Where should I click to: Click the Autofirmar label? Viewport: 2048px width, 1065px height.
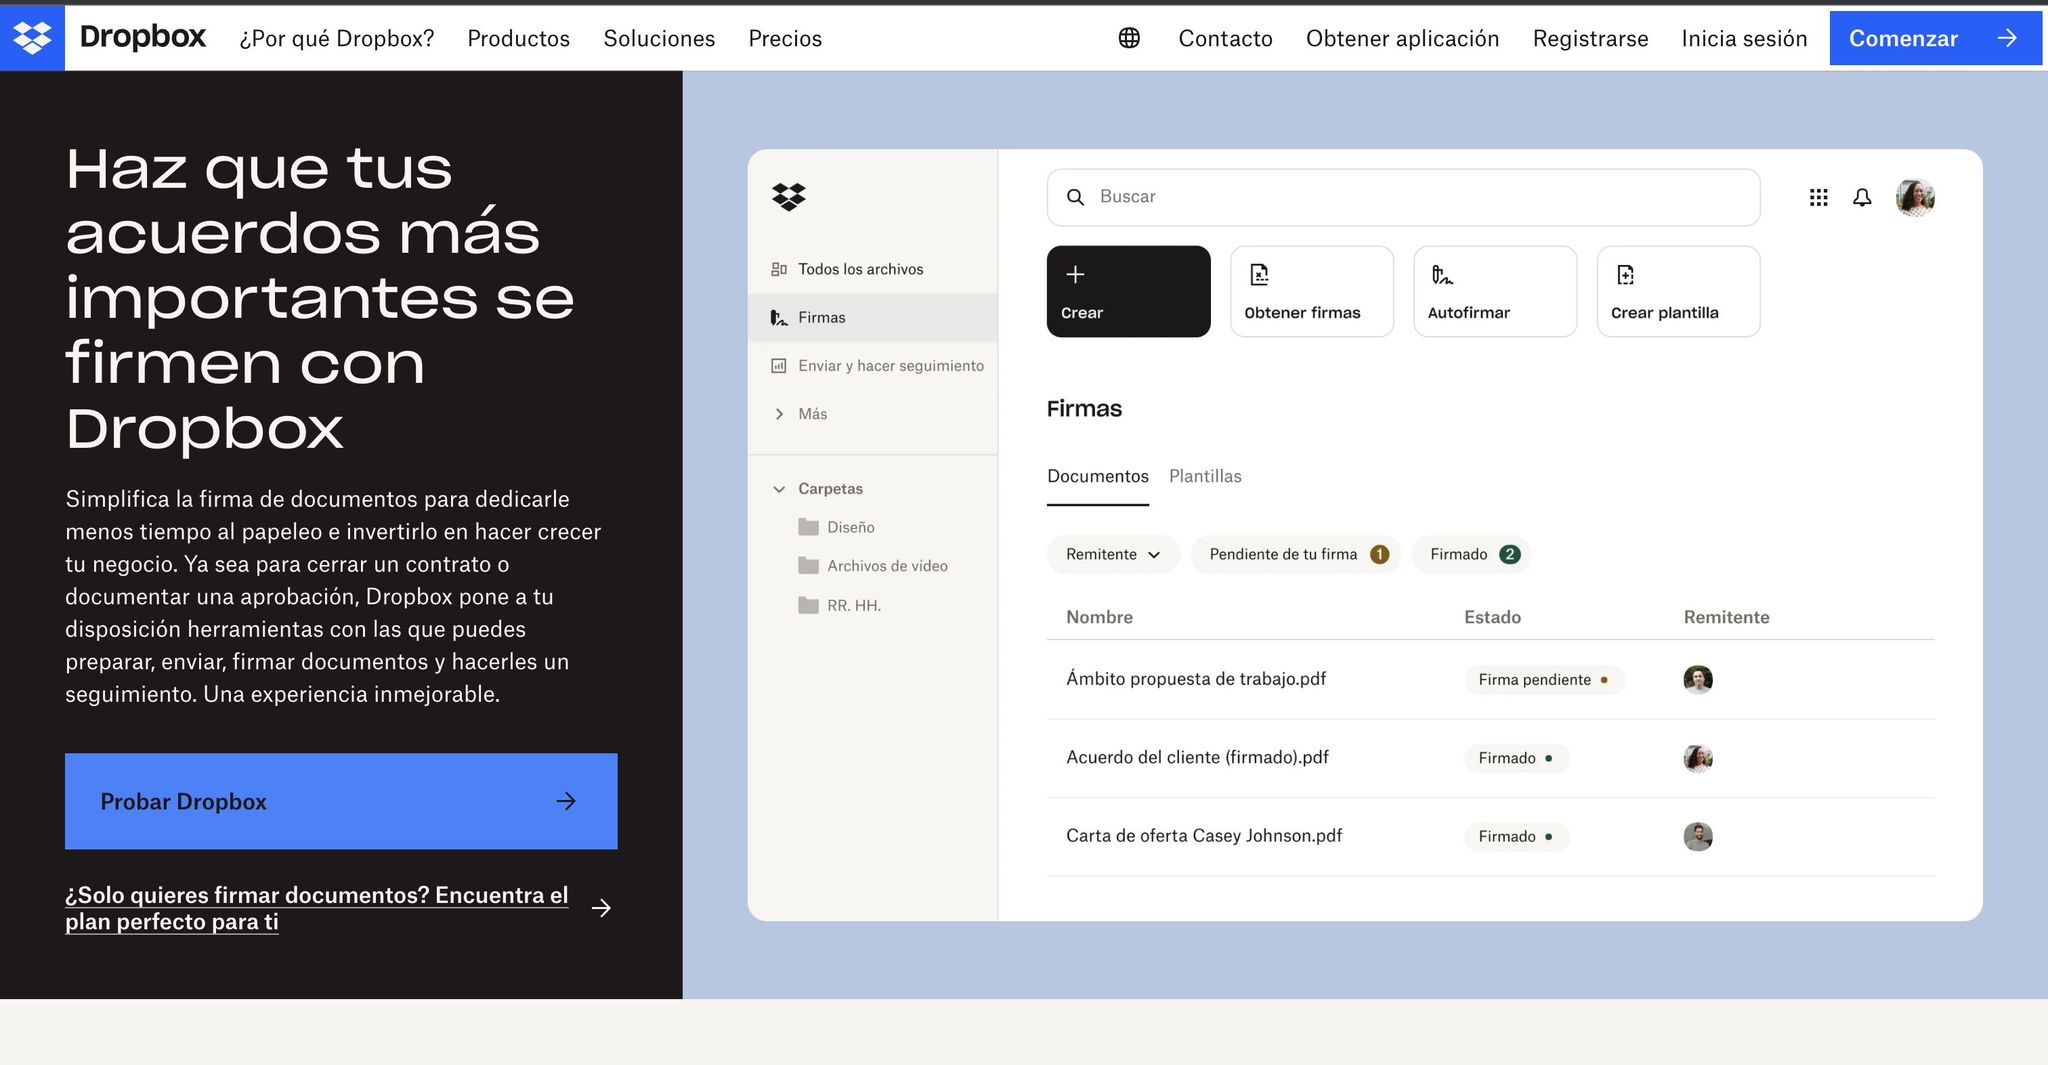pyautogui.click(x=1469, y=313)
